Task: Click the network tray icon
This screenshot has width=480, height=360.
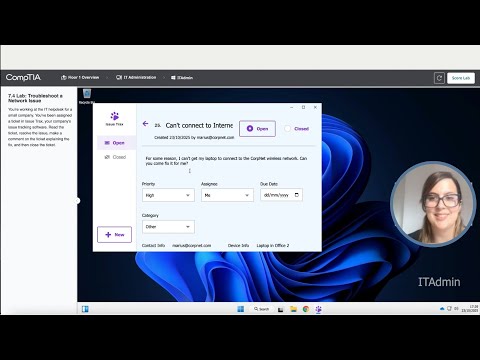Action: (449, 309)
